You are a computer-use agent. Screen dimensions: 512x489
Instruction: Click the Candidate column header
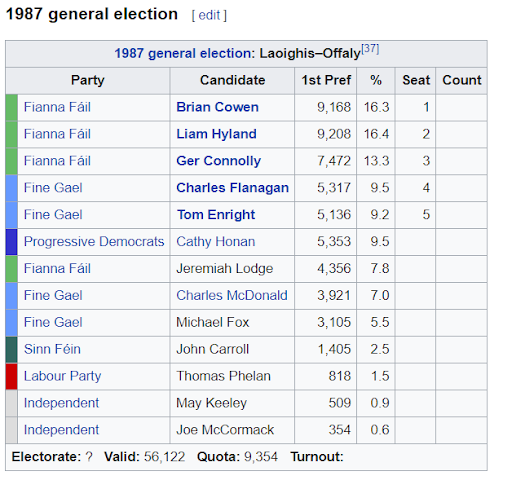tap(232, 80)
